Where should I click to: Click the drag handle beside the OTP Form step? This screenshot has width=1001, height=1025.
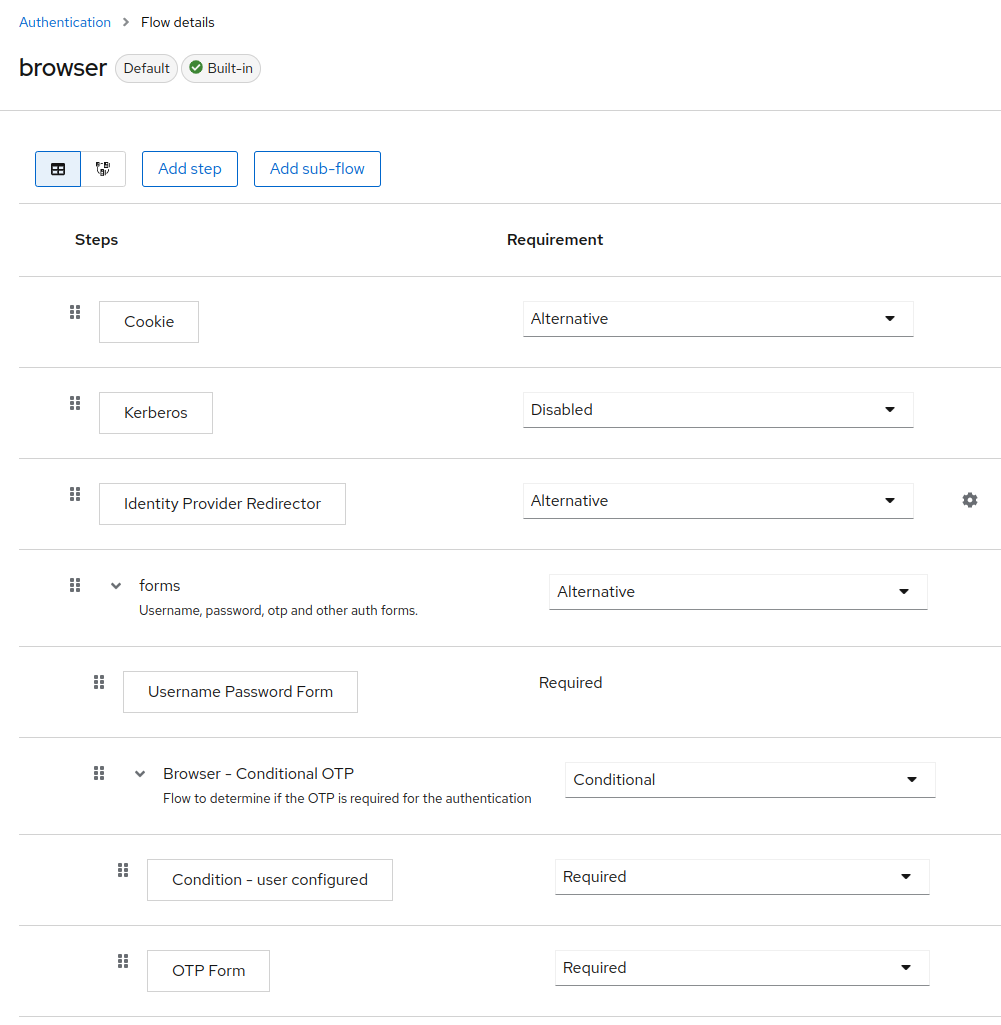(123, 961)
